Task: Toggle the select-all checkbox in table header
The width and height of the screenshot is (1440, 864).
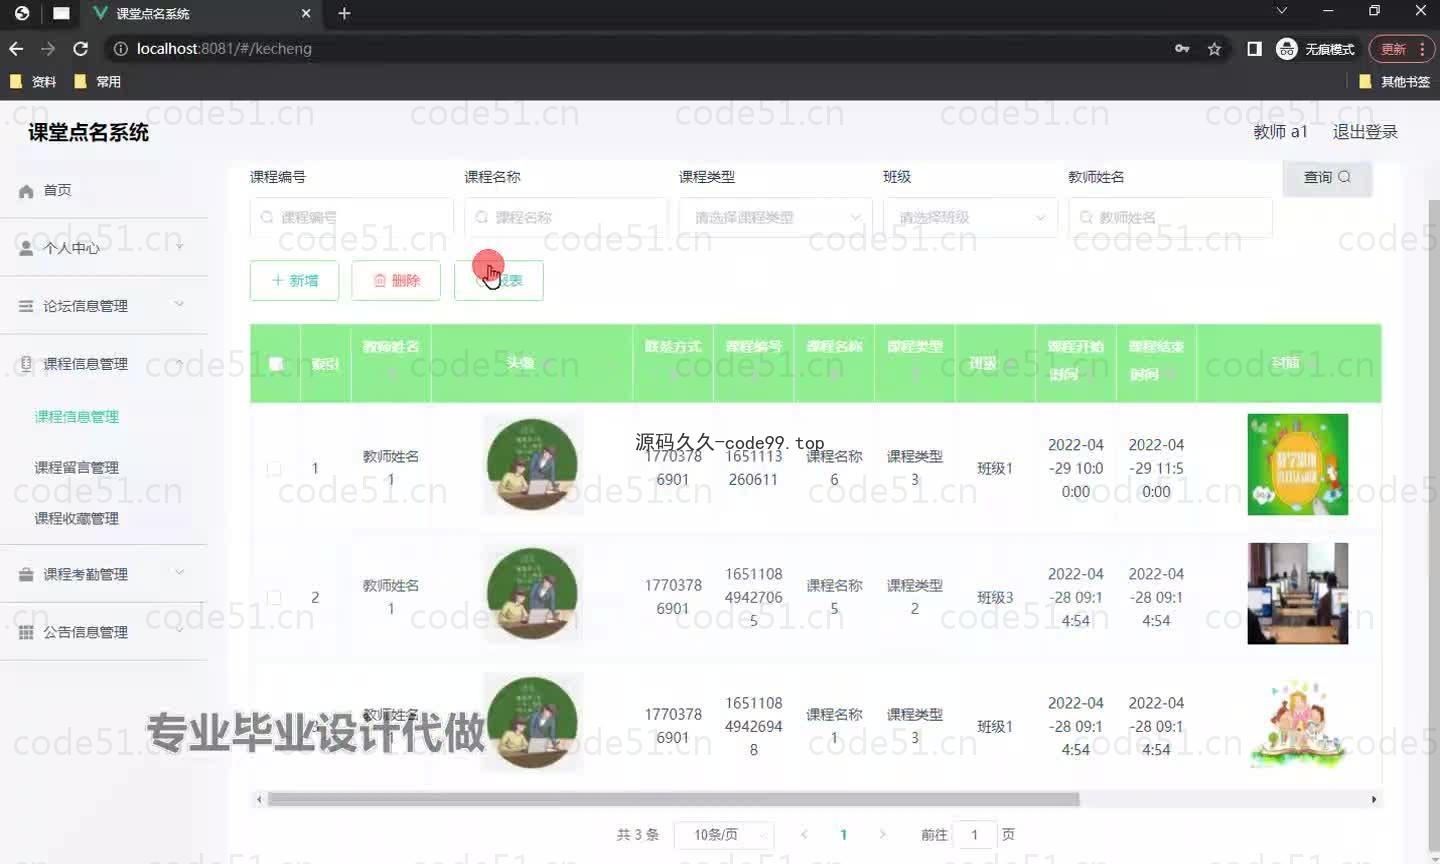Action: (x=275, y=364)
